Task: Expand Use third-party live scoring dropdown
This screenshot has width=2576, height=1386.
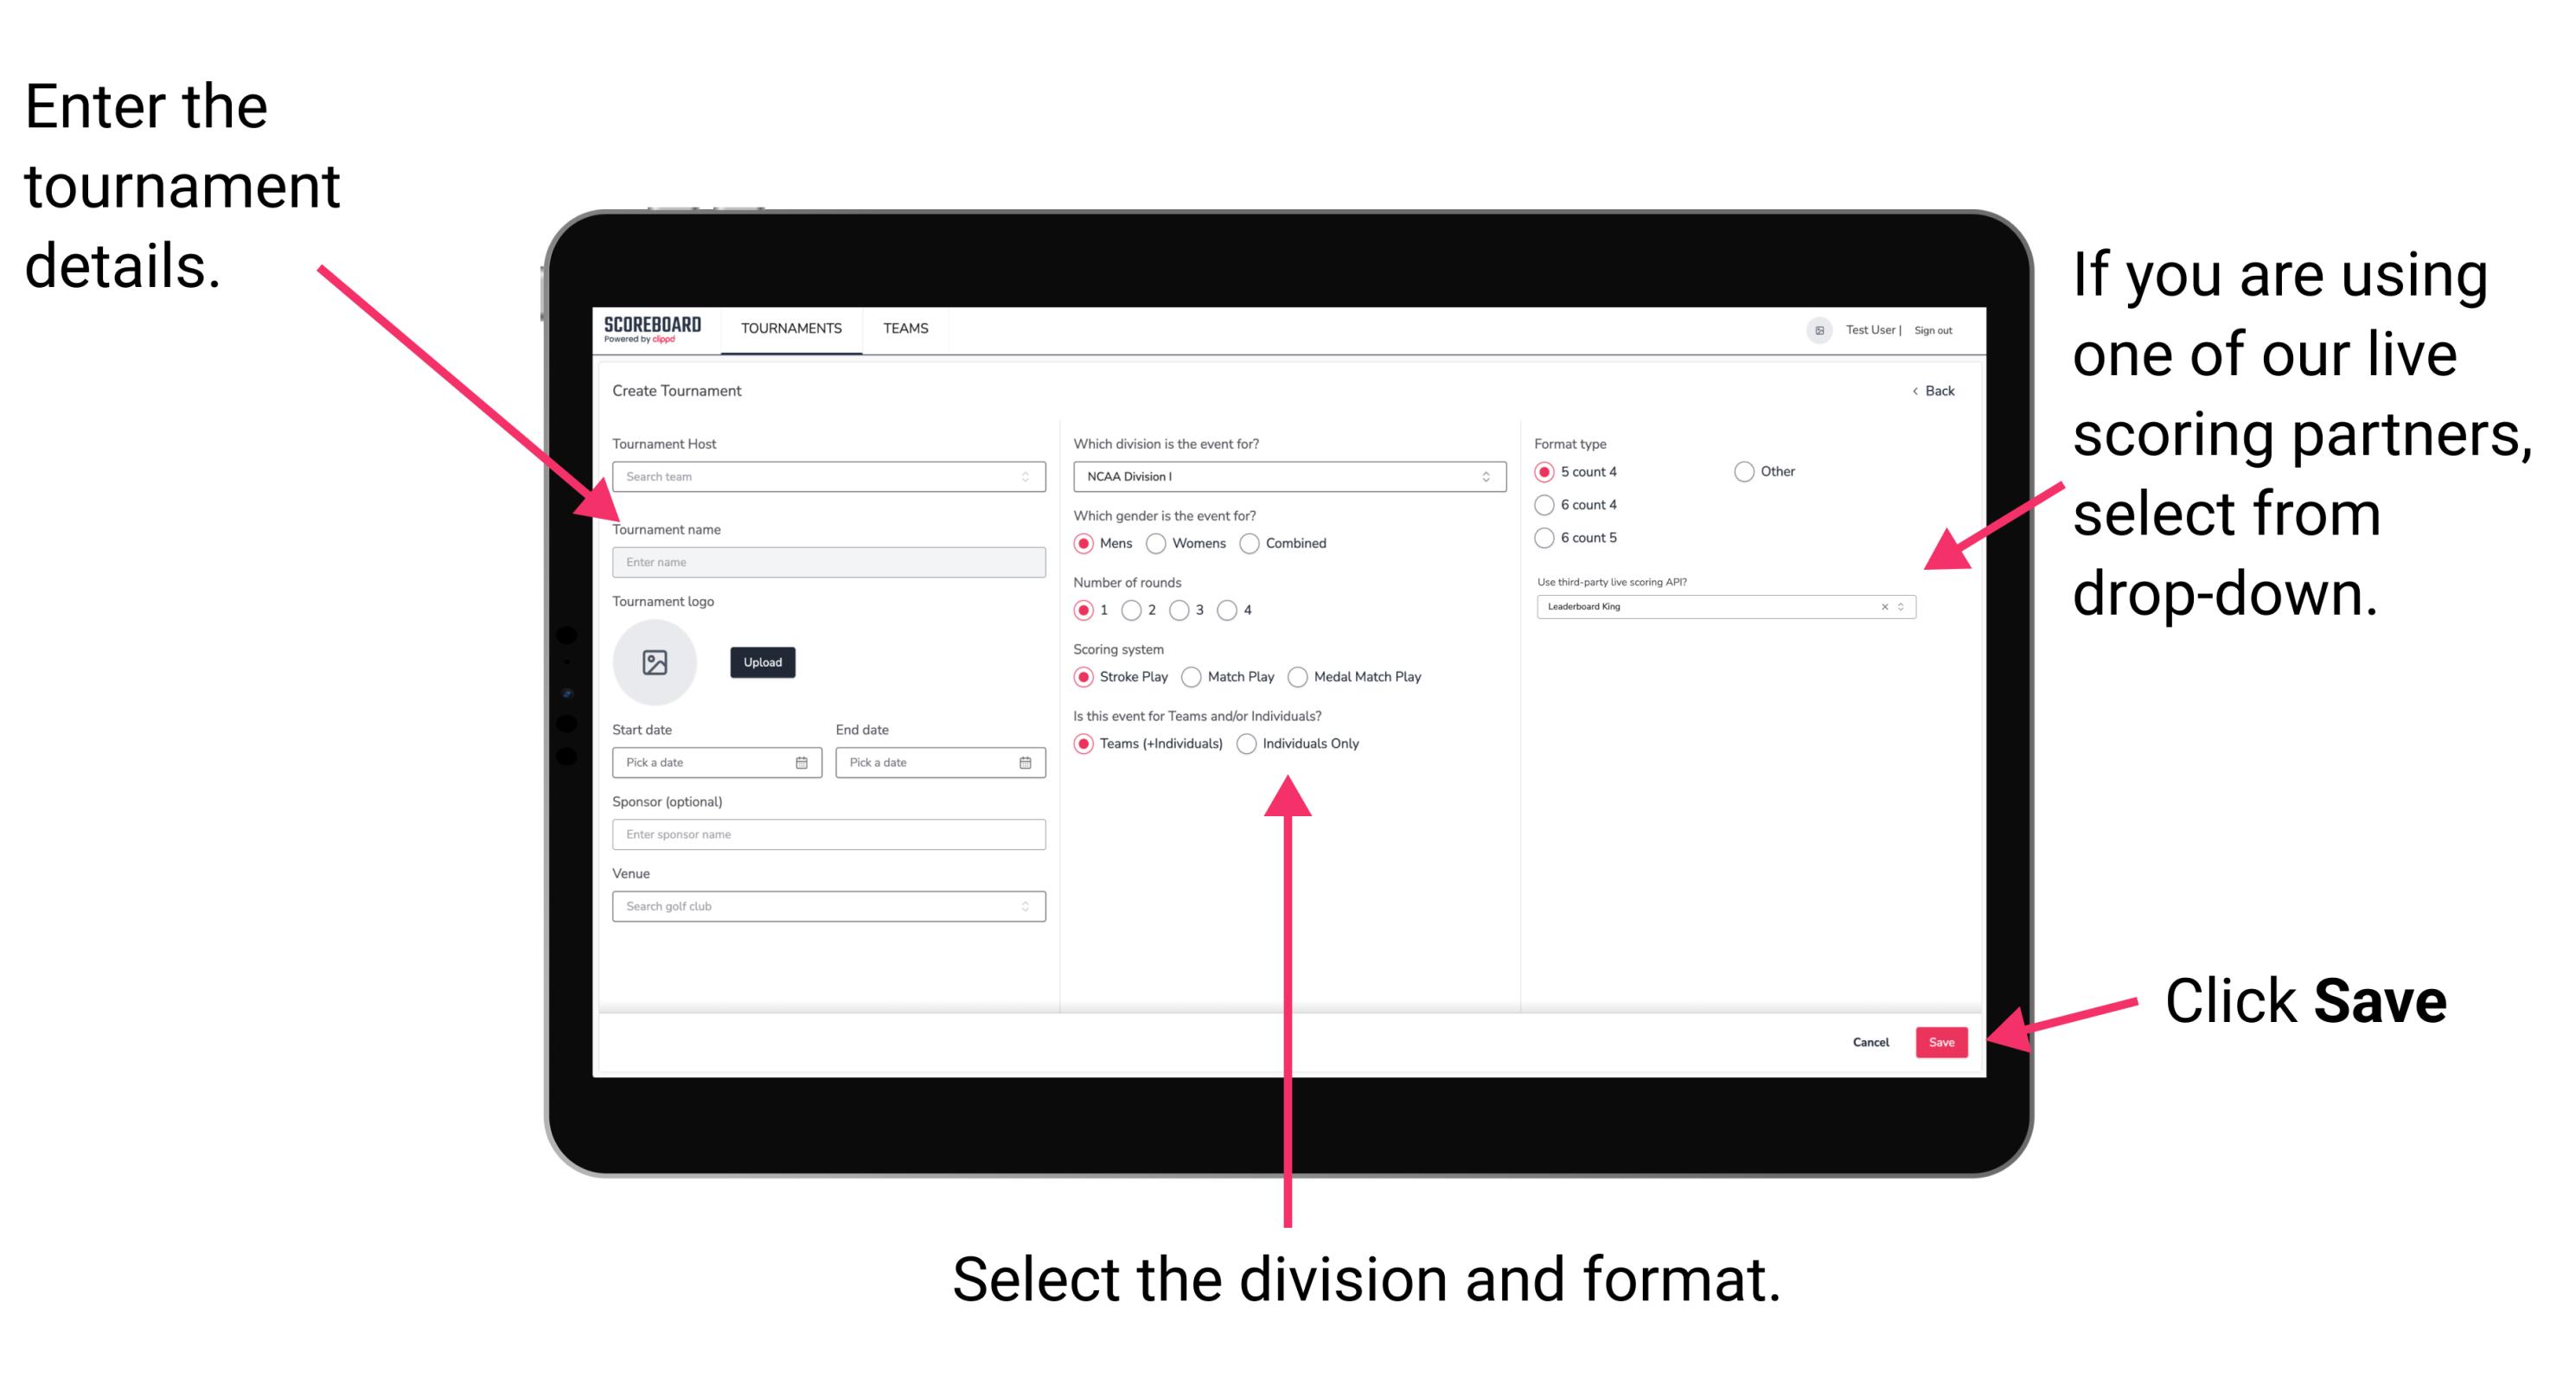Action: [x=1905, y=608]
